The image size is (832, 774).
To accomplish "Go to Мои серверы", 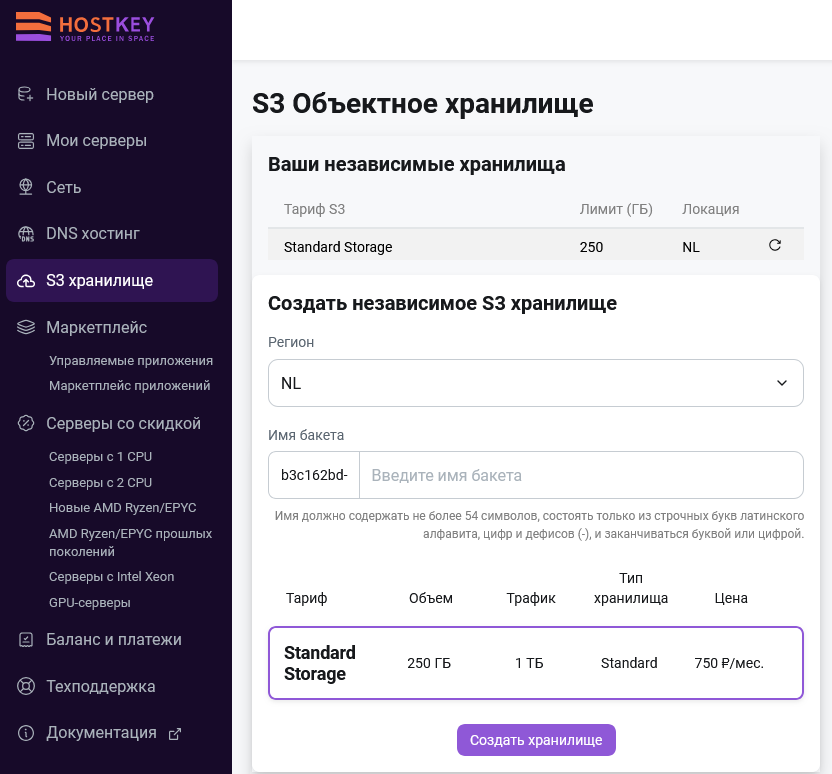I will coord(97,141).
